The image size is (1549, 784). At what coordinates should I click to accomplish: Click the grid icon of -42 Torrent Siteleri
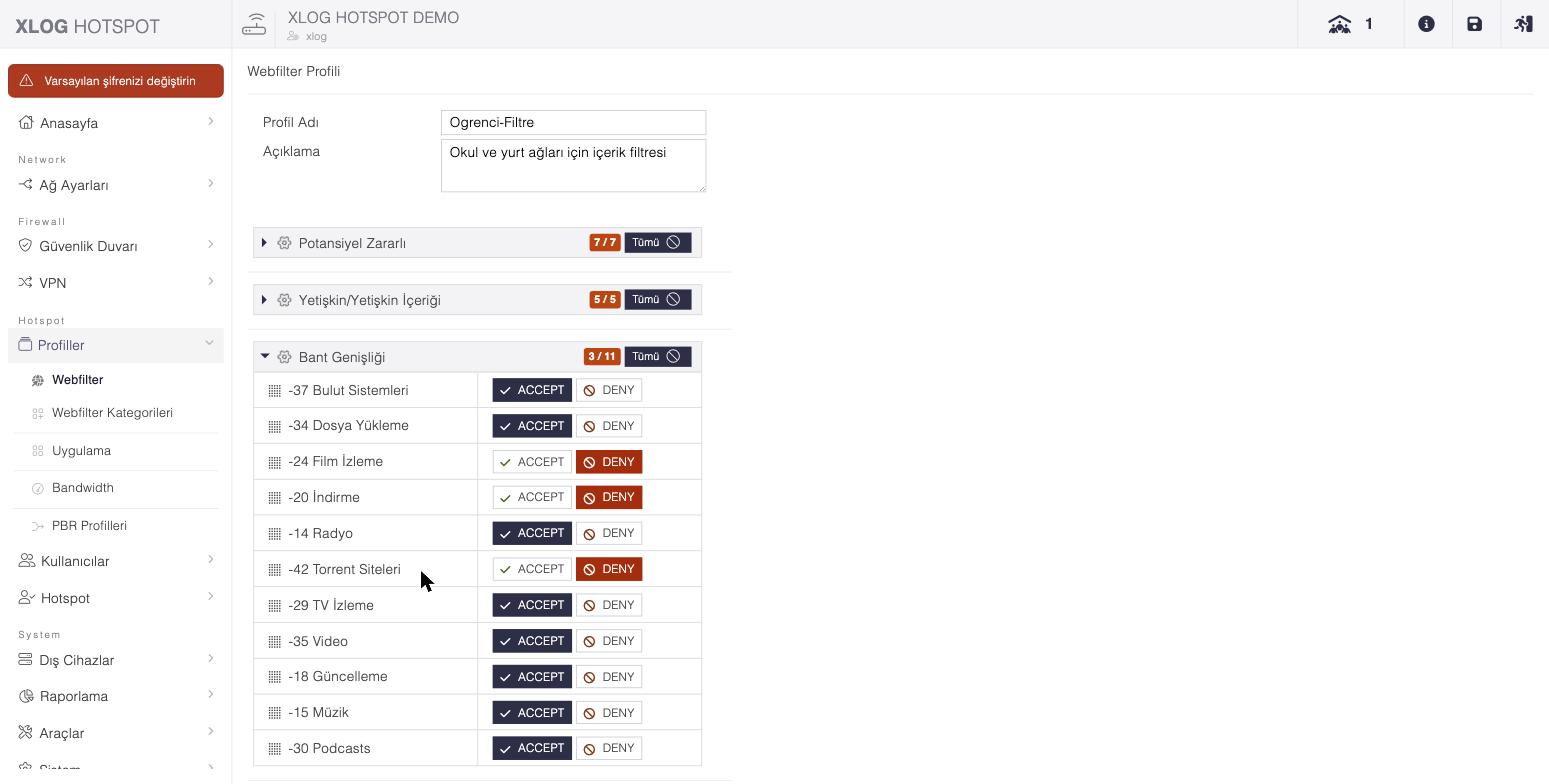(x=274, y=570)
